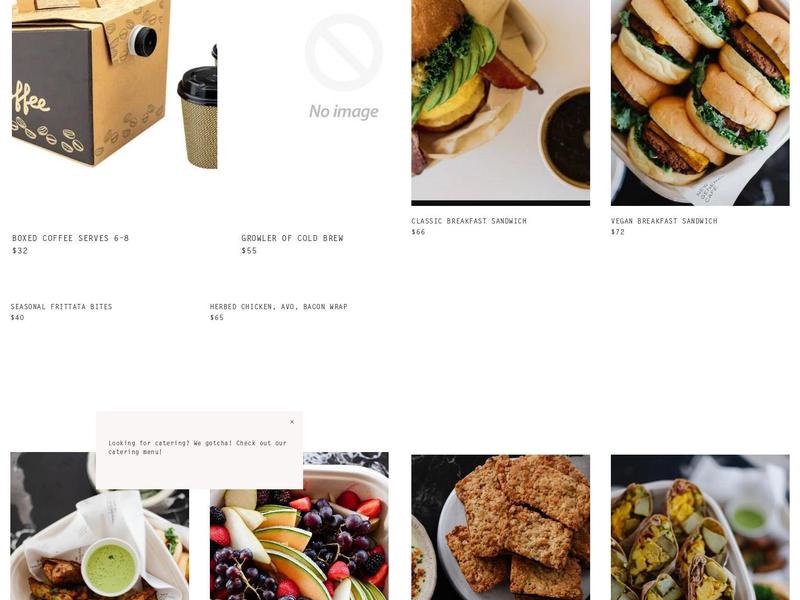
Task: Click the Growler of Cold Brew title
Action: click(x=292, y=238)
